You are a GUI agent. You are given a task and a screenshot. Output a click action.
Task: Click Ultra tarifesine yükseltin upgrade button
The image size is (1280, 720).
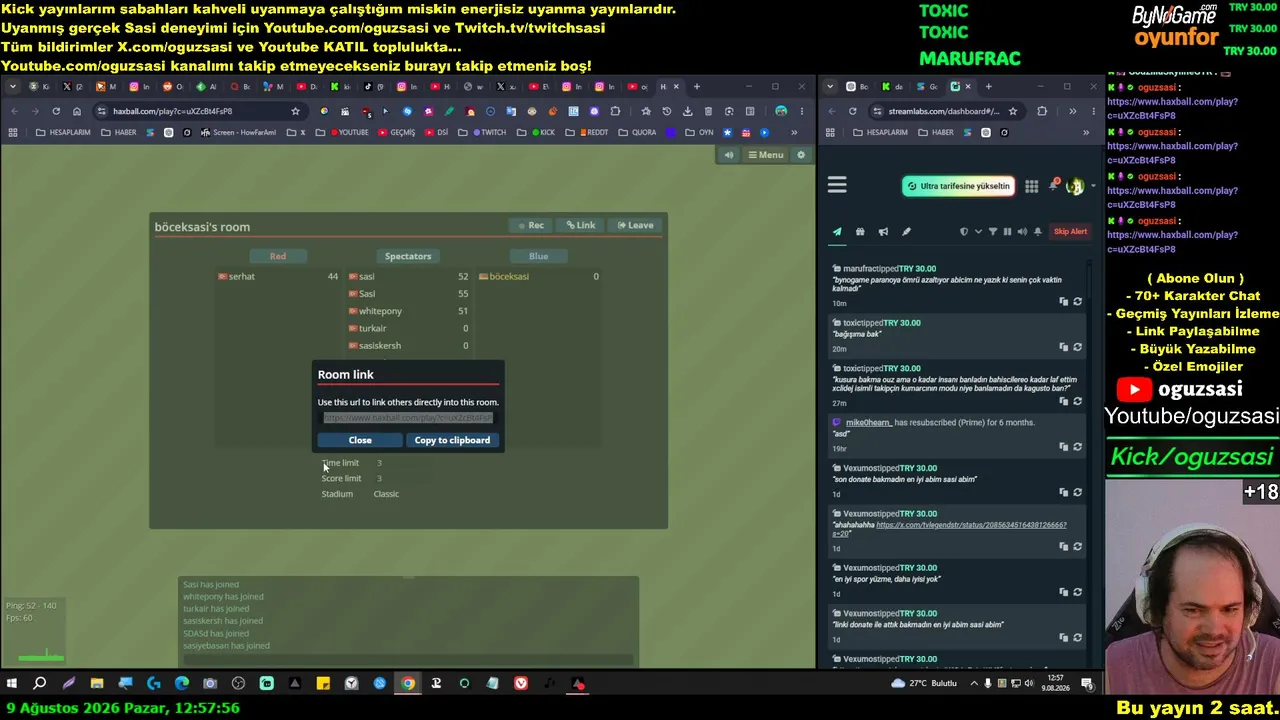pyautogui.click(x=959, y=186)
